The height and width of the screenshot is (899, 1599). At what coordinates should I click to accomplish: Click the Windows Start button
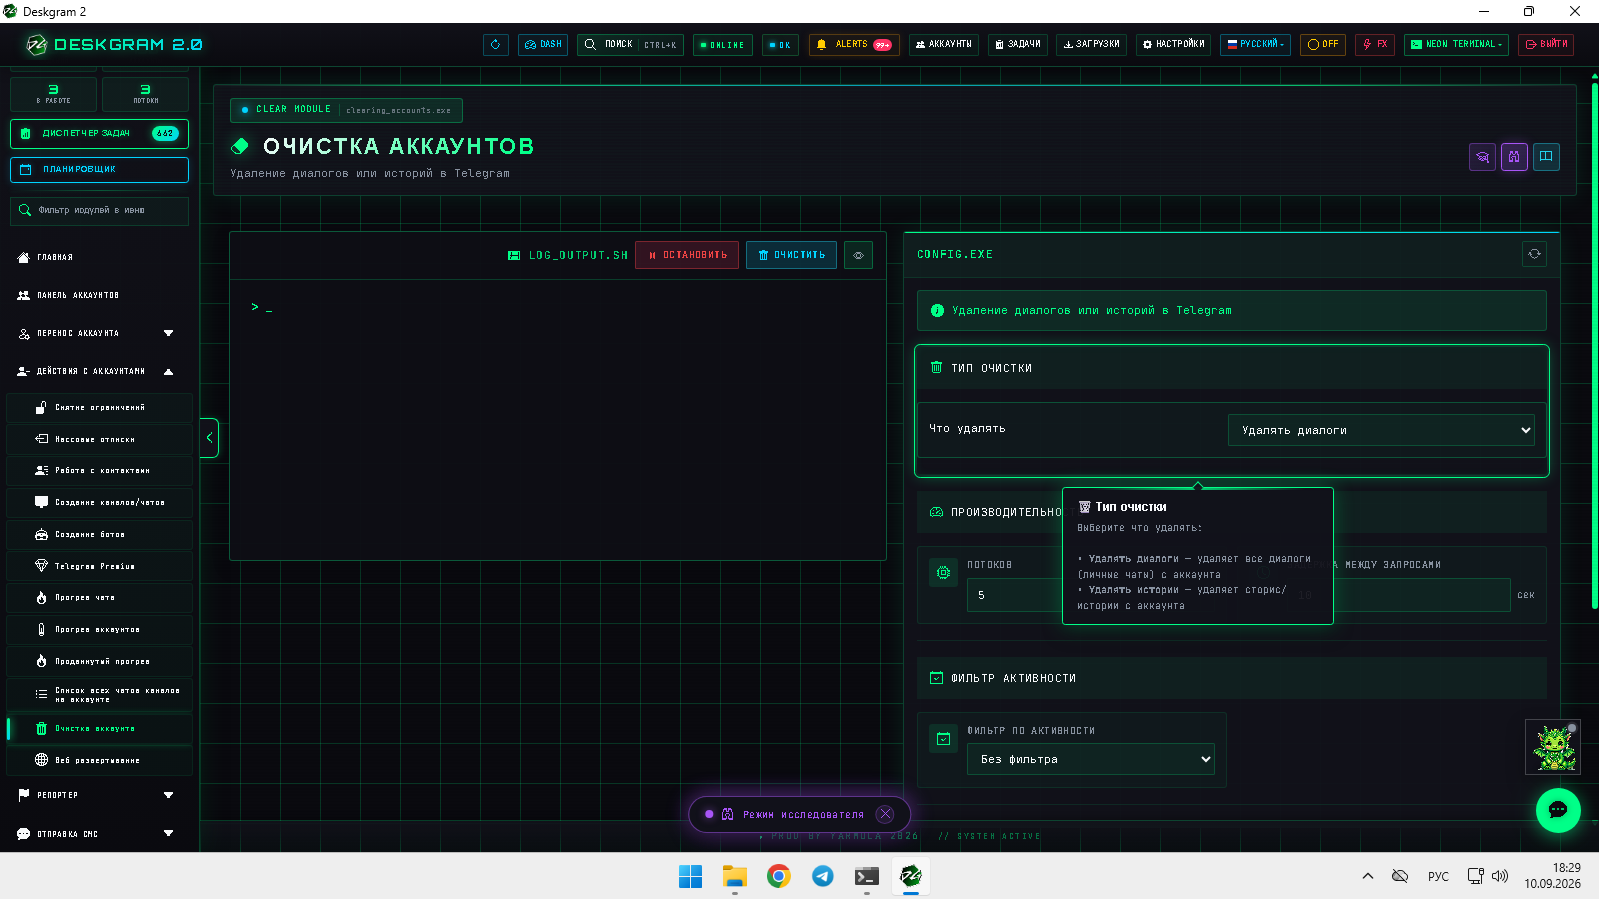(x=691, y=876)
